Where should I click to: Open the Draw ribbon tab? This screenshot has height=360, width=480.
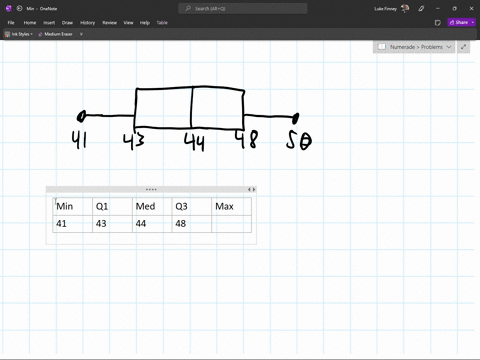pos(67,23)
